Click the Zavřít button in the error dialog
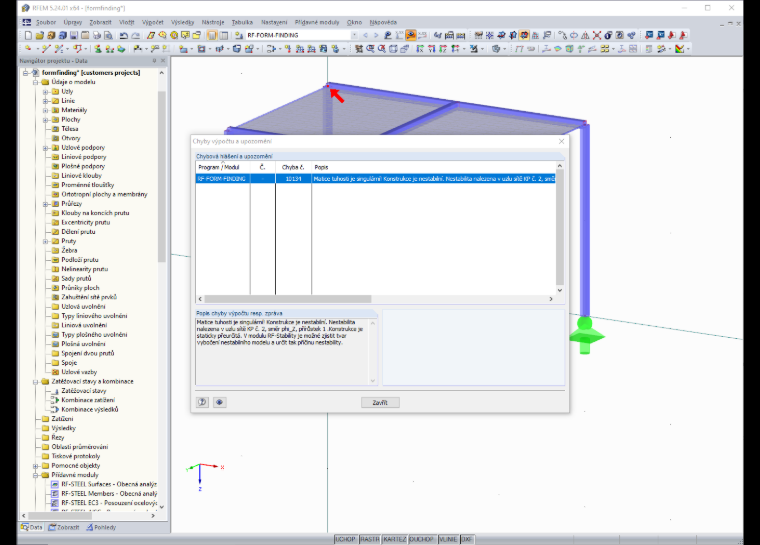Image resolution: width=760 pixels, height=545 pixels. [380, 402]
